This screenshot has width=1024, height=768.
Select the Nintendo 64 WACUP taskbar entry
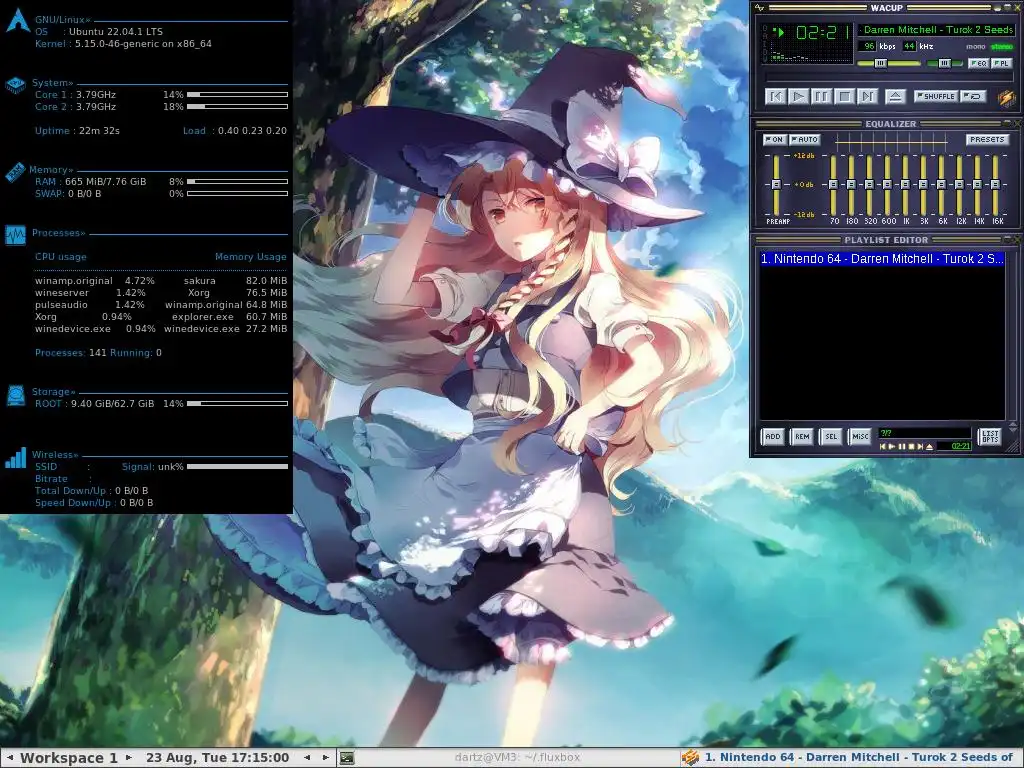coord(850,758)
